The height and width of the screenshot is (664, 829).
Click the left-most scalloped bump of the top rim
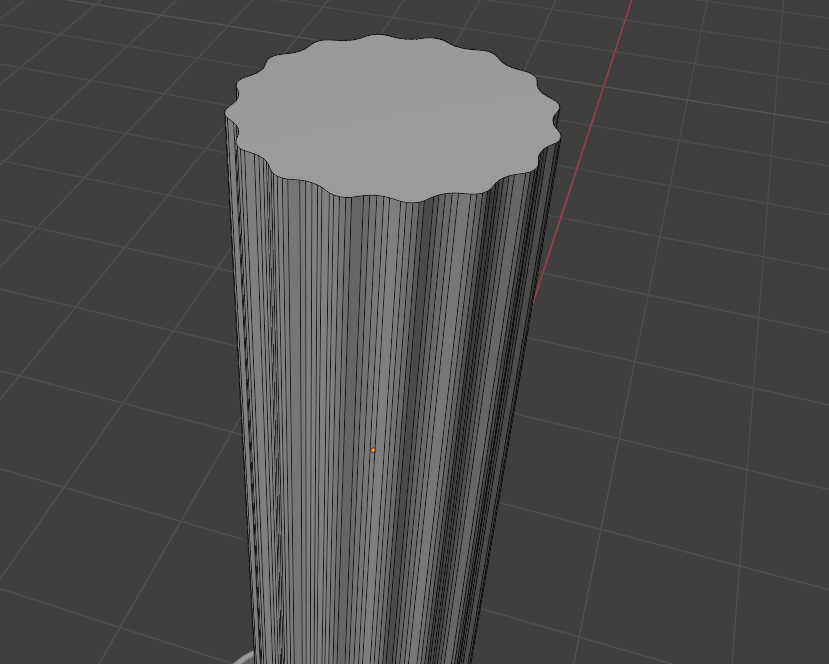click(x=232, y=108)
